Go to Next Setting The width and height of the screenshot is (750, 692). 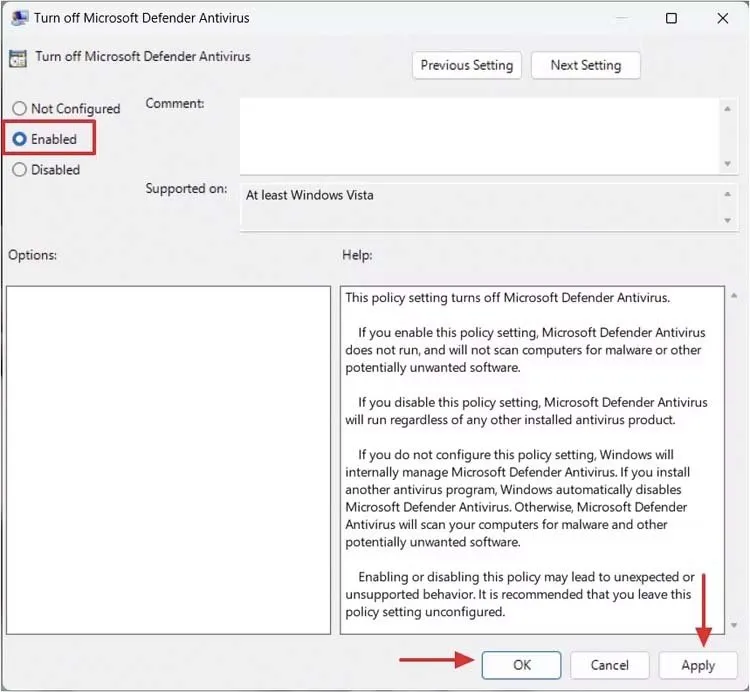(x=585, y=65)
